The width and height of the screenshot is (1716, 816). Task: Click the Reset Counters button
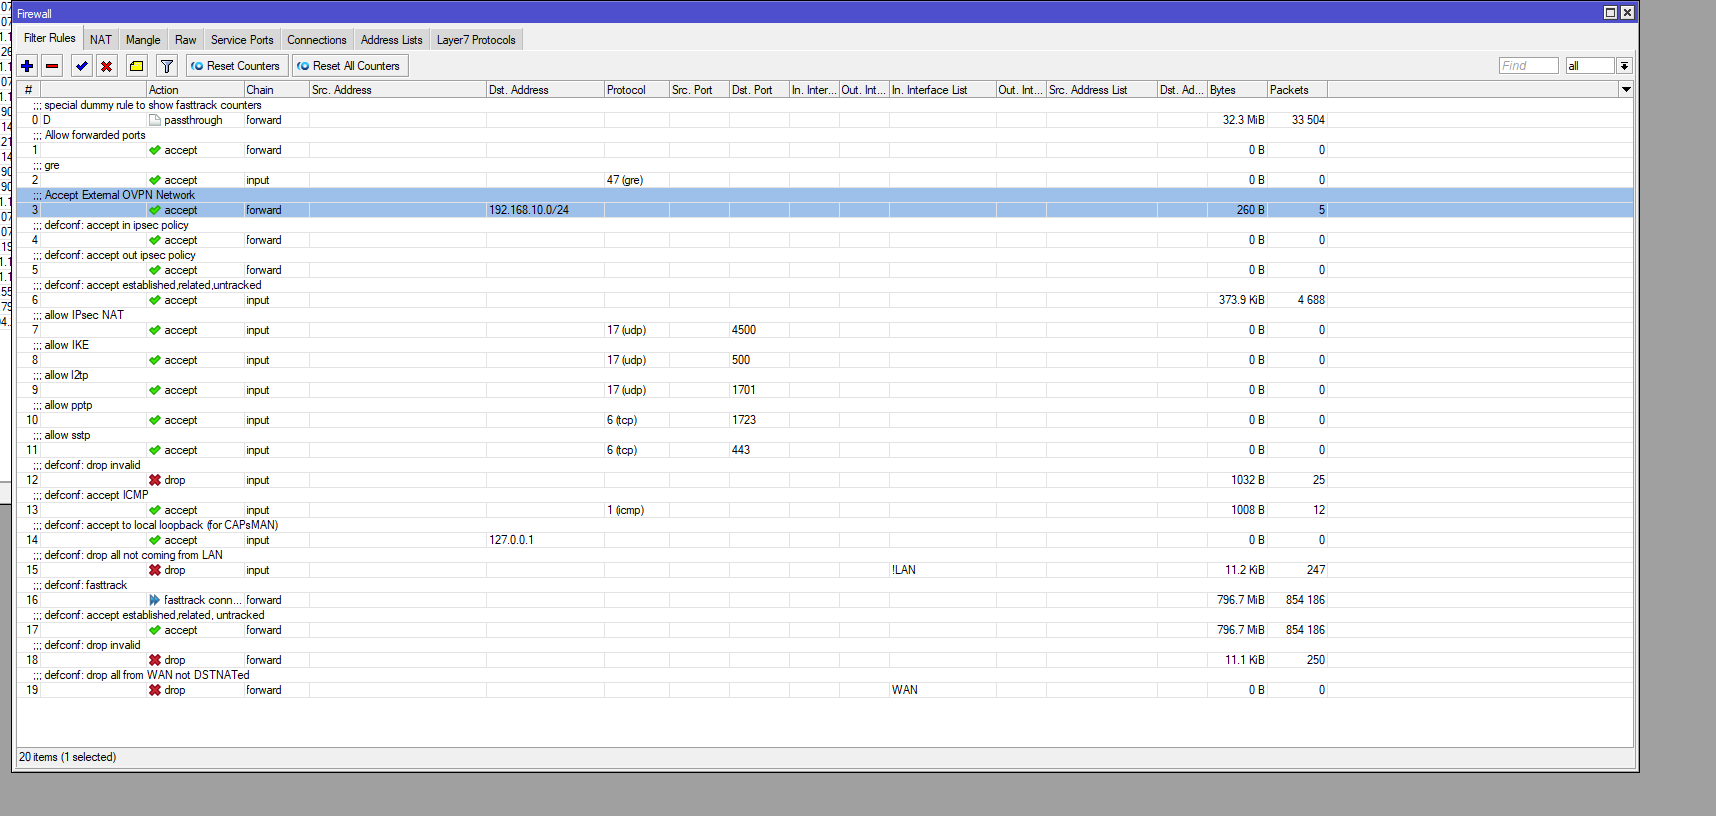pyautogui.click(x=236, y=66)
